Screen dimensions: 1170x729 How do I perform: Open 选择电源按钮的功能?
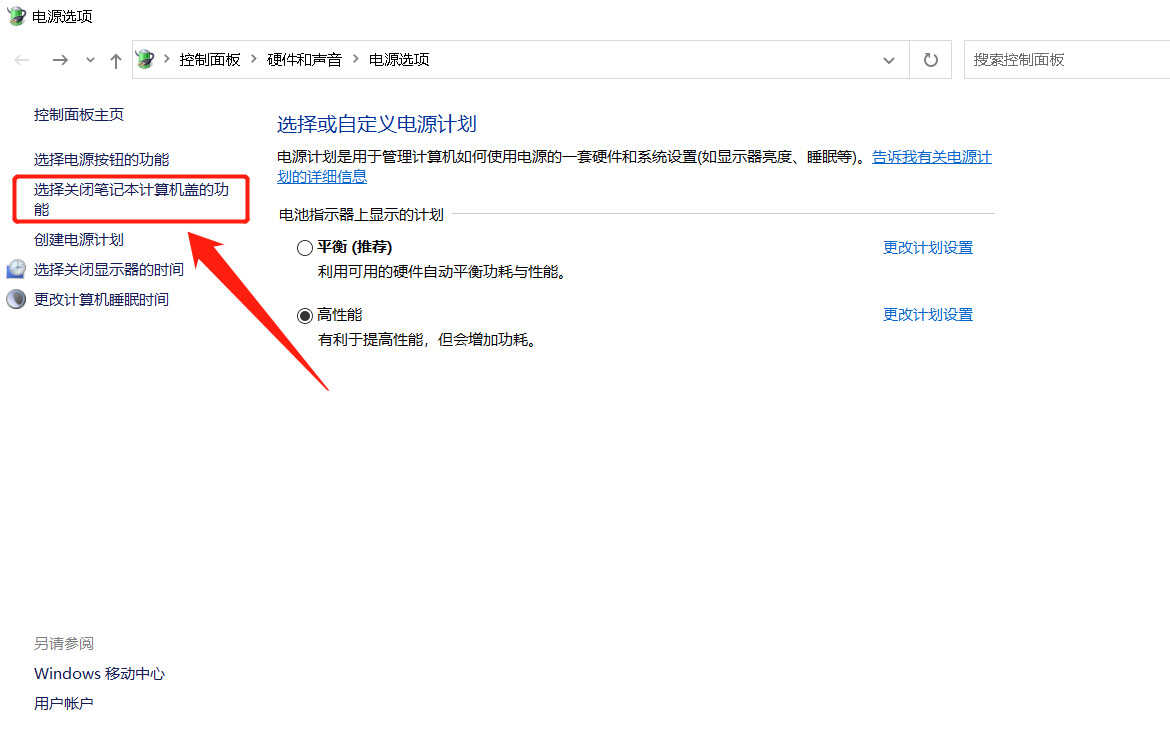(101, 159)
